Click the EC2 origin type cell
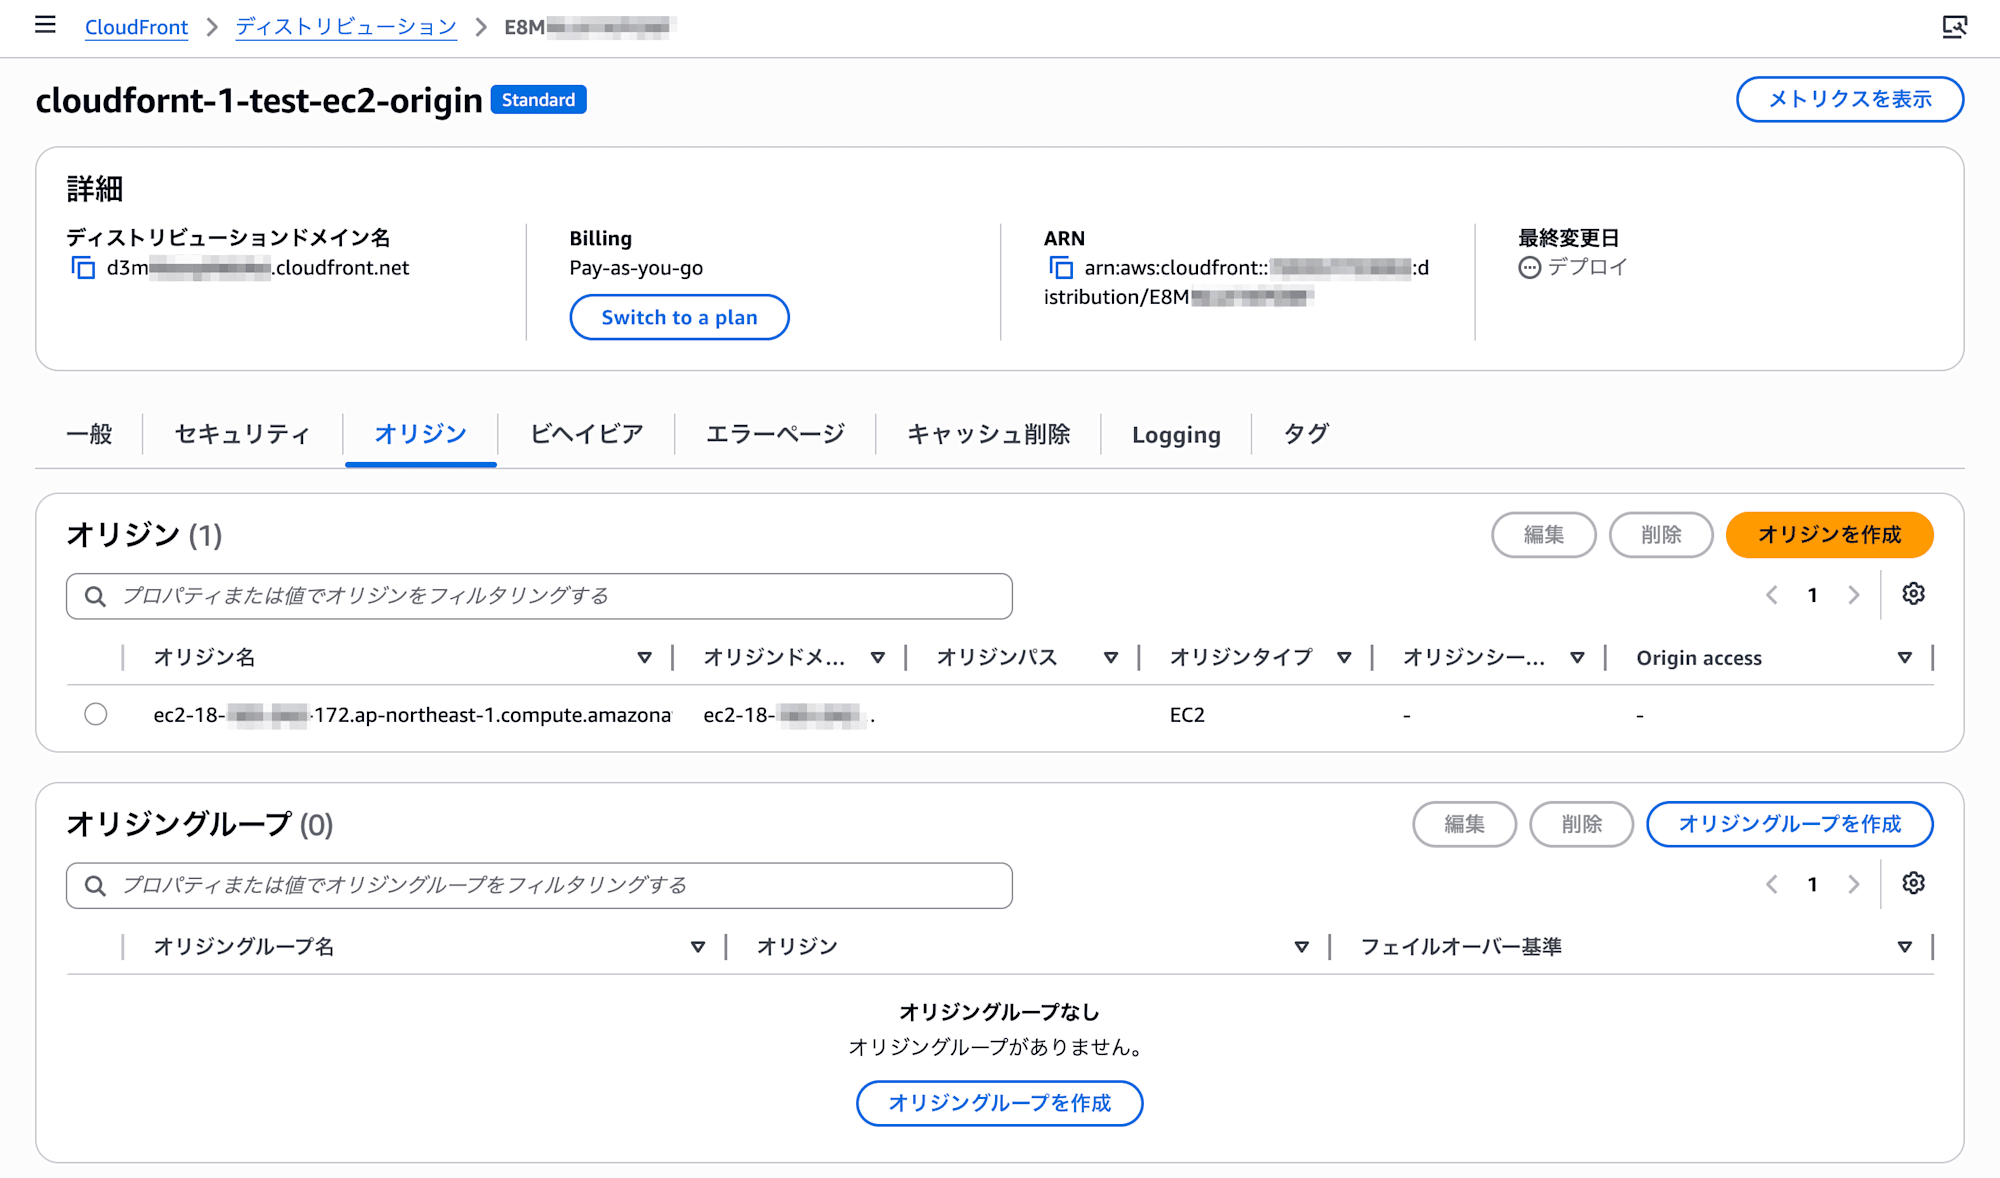The height and width of the screenshot is (1178, 2000). point(1187,715)
